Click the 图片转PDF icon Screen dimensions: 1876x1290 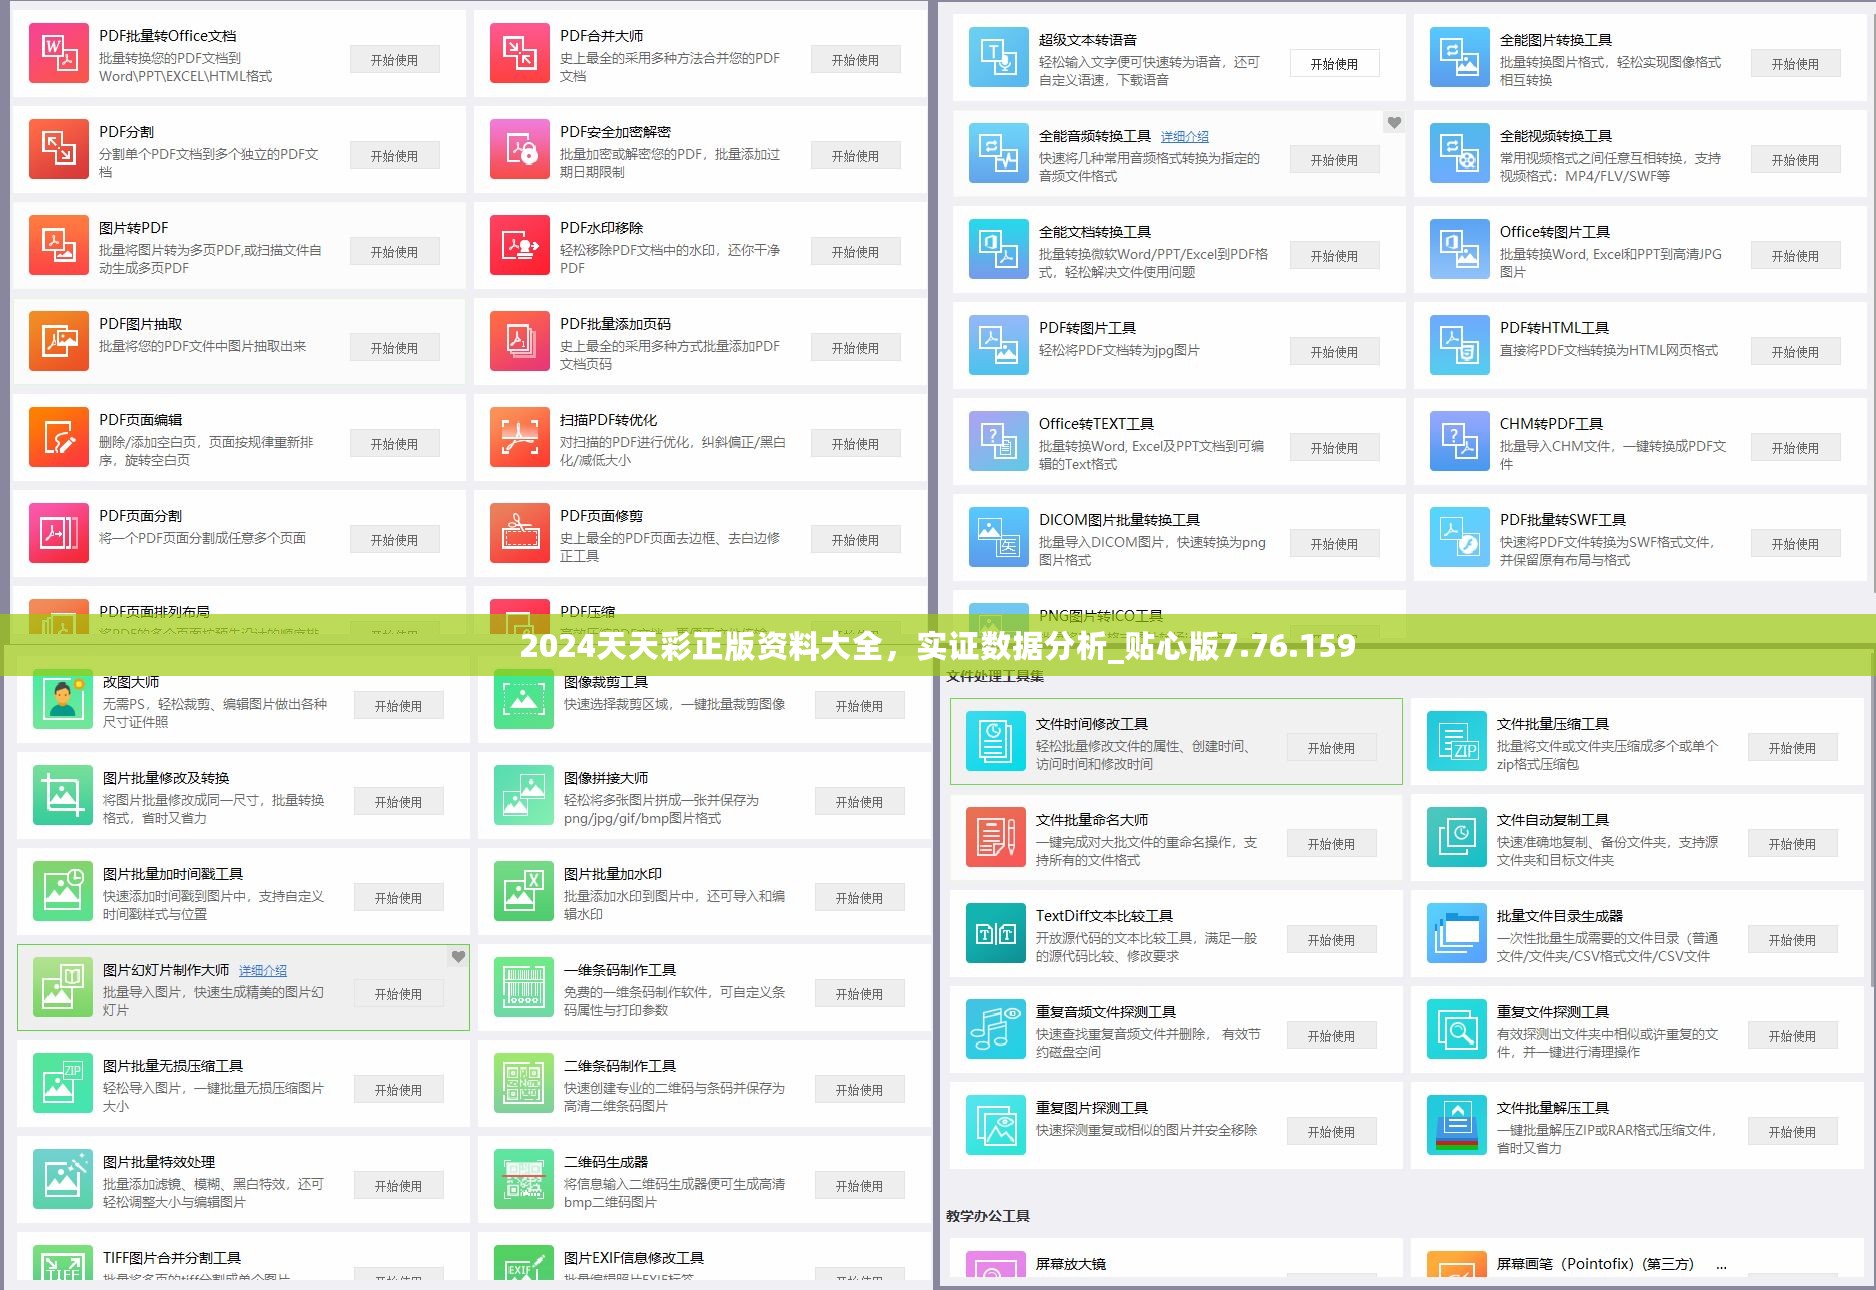coord(59,245)
